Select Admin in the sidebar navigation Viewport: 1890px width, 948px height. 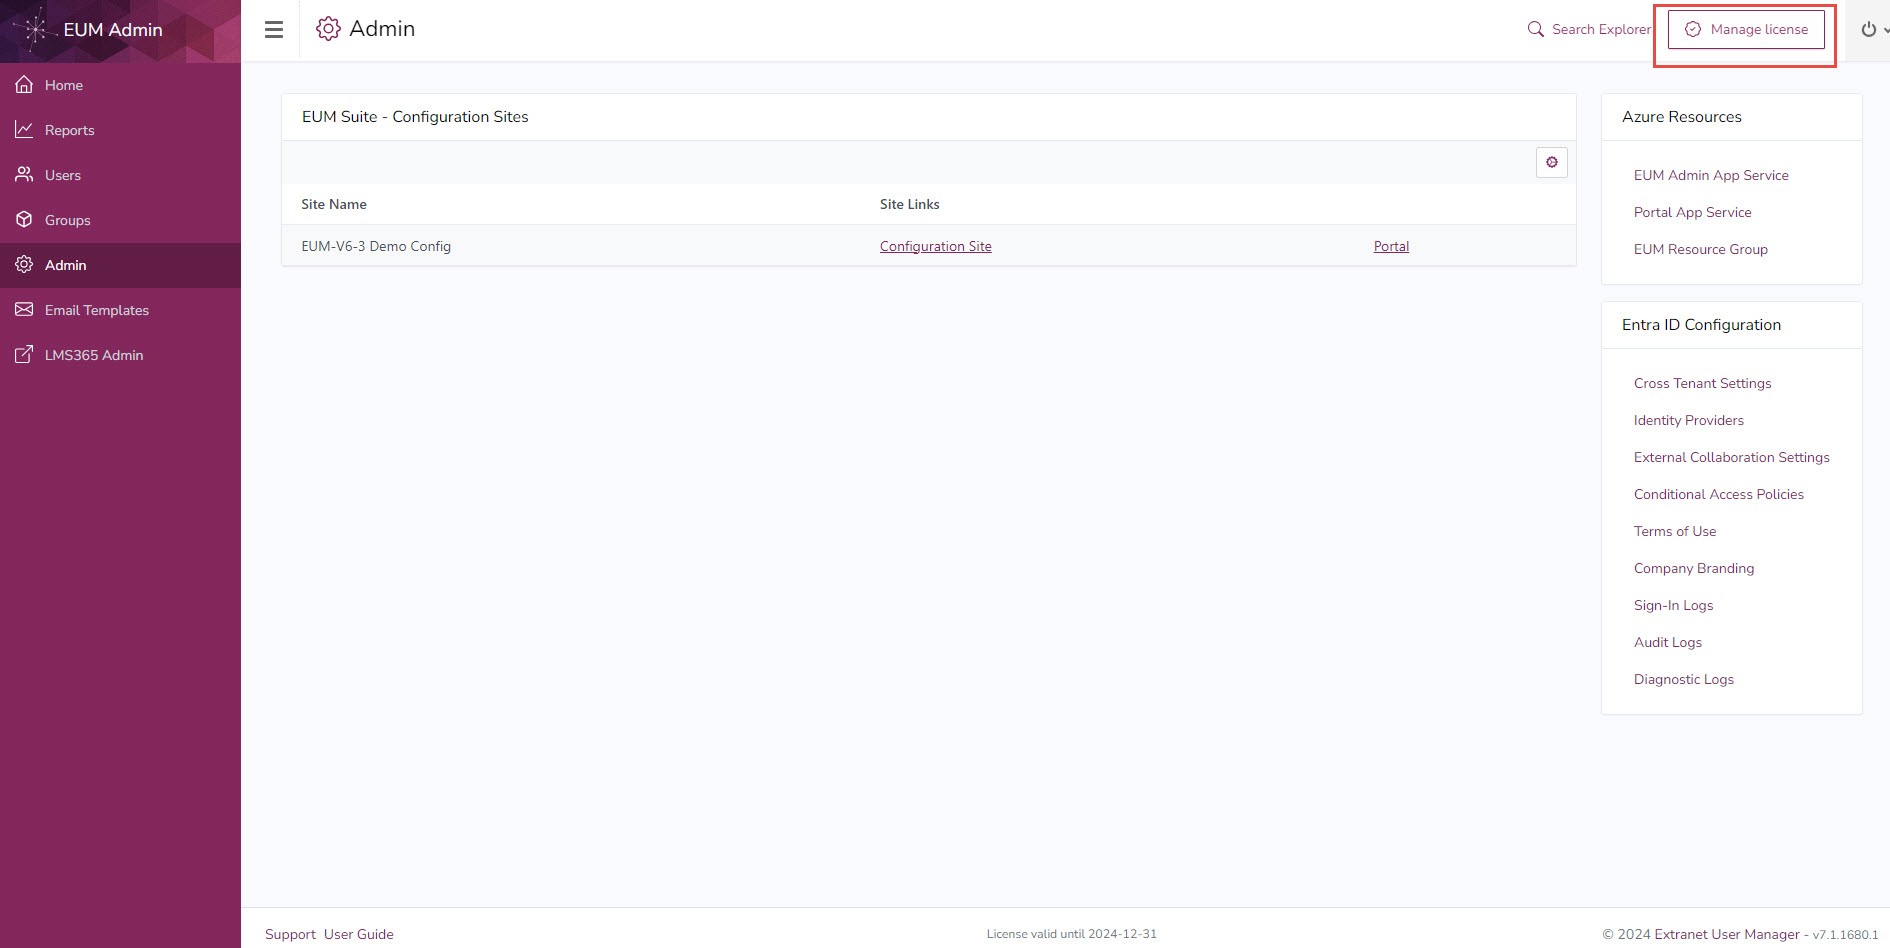click(65, 264)
